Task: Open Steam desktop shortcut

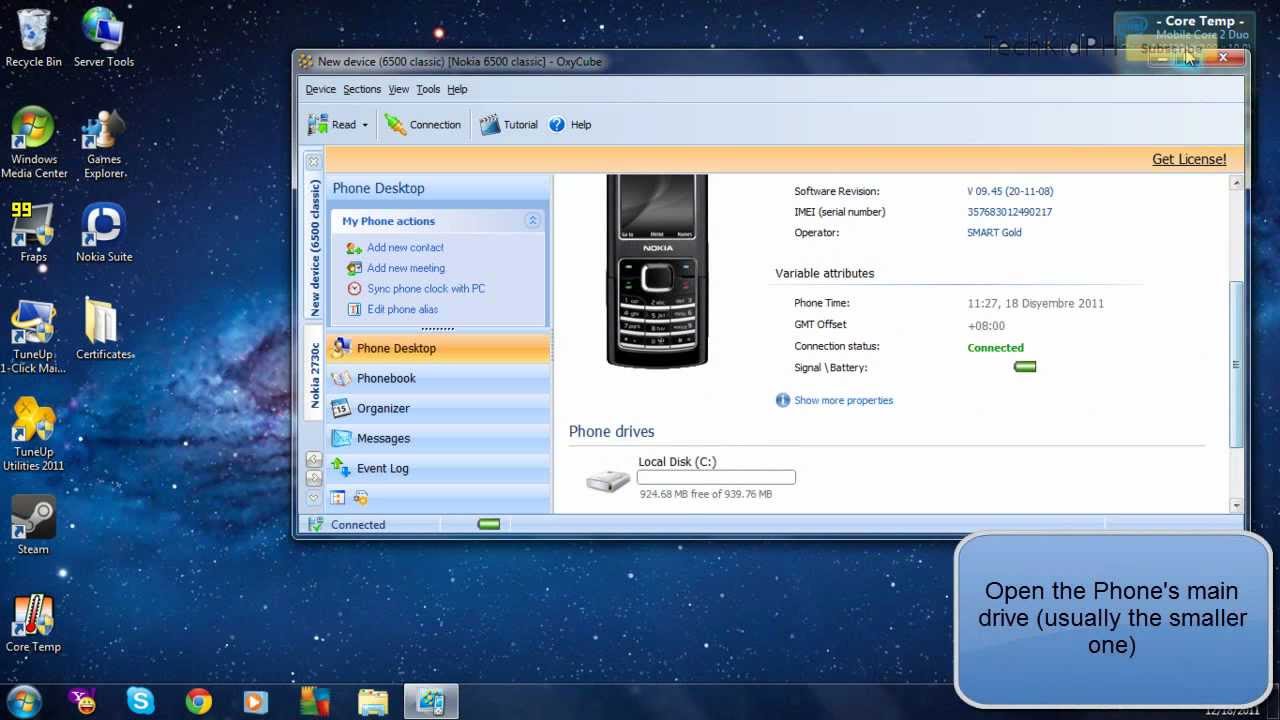Action: 33,525
